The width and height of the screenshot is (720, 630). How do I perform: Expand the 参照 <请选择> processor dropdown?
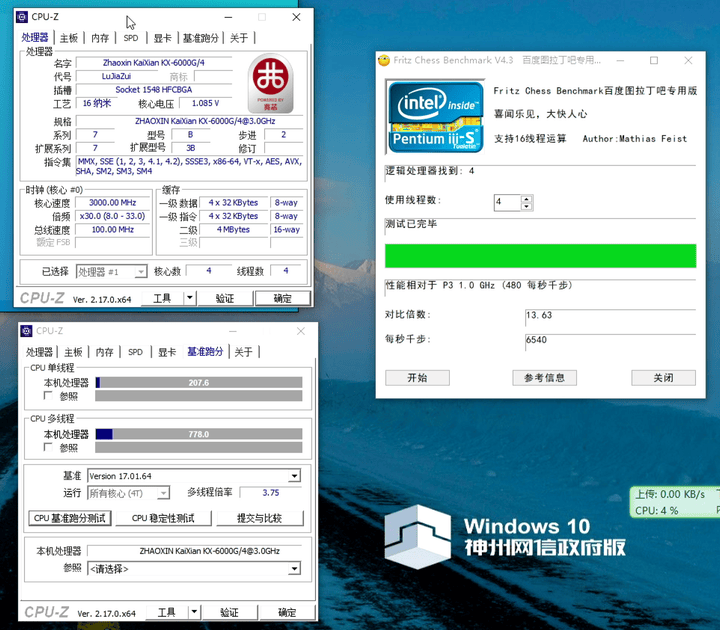[x=294, y=568]
